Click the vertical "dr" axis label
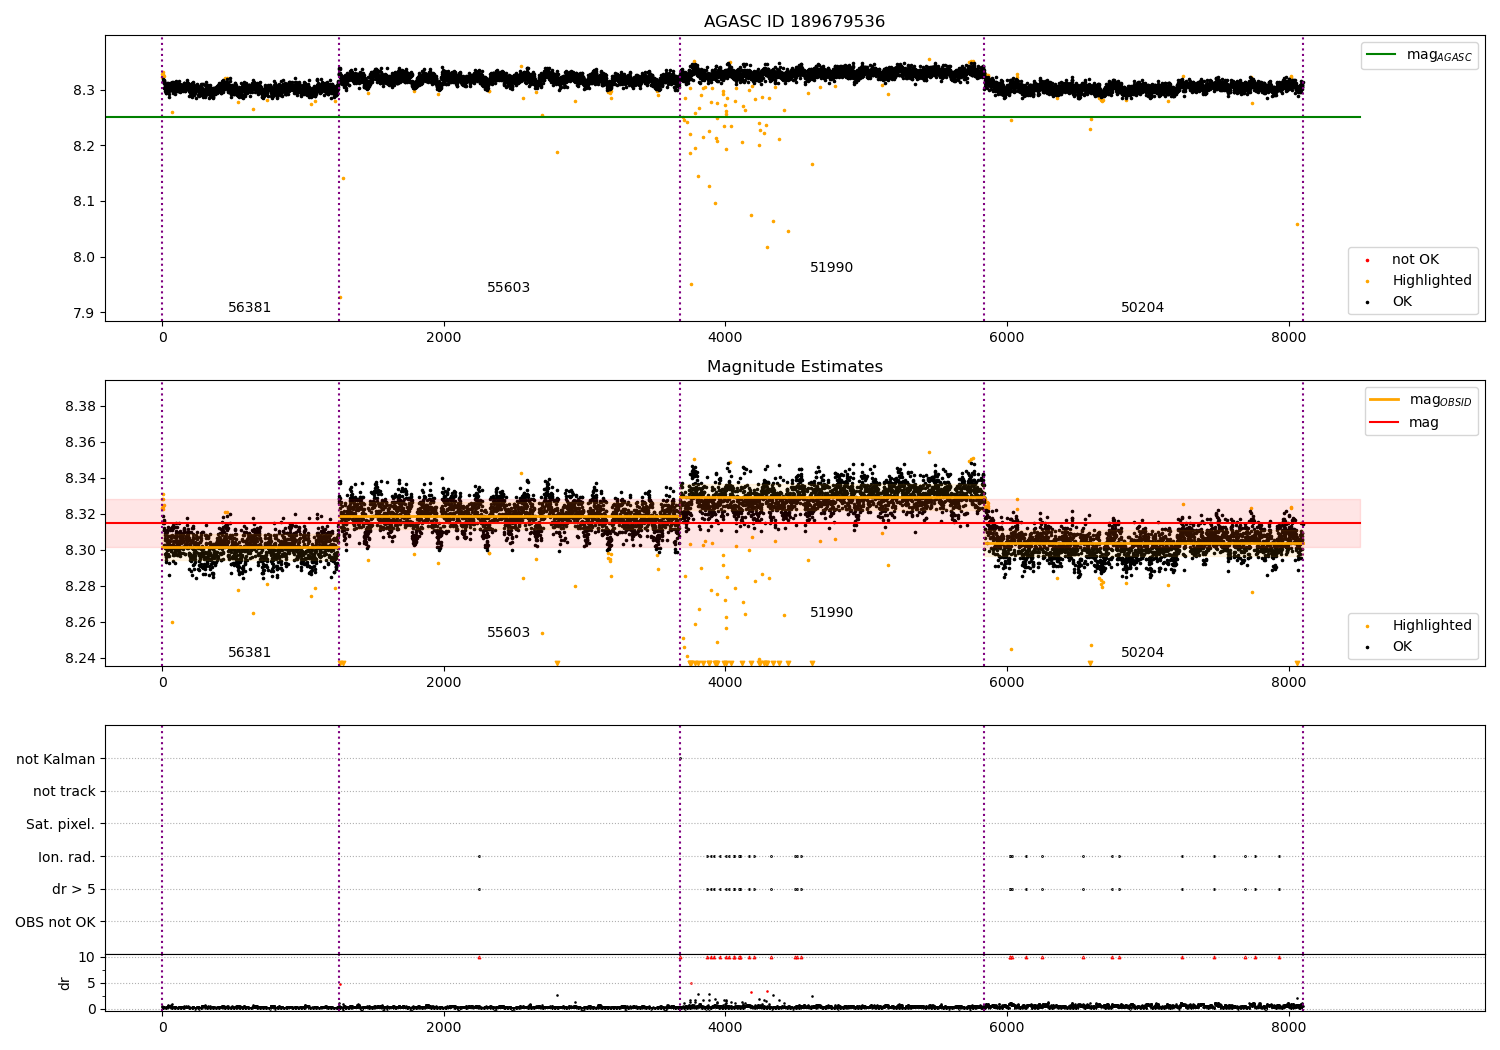This screenshot has height=1050, width=1500. coord(65,983)
